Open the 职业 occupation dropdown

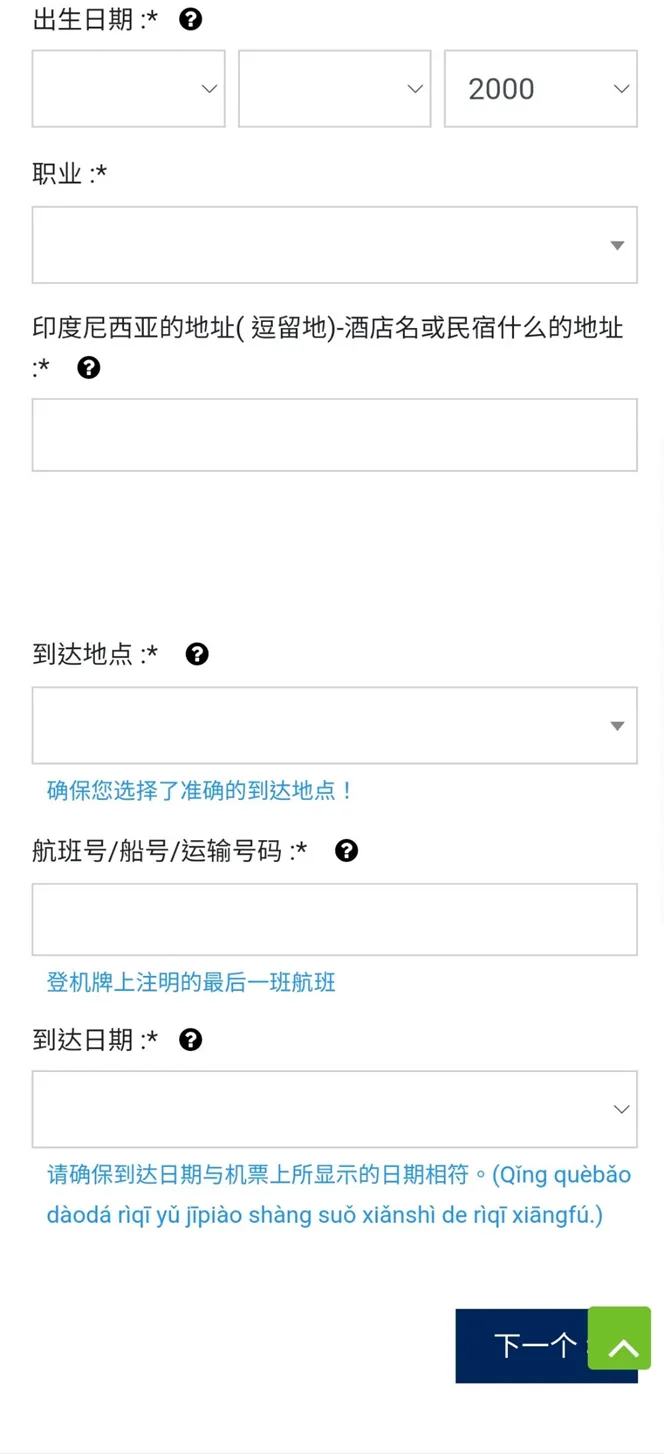[334, 244]
